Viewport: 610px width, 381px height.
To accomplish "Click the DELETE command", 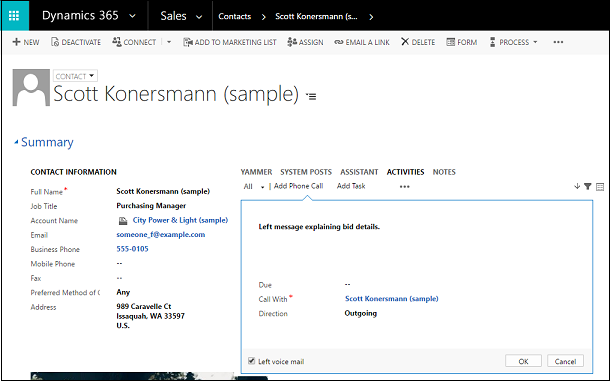I will coord(418,42).
